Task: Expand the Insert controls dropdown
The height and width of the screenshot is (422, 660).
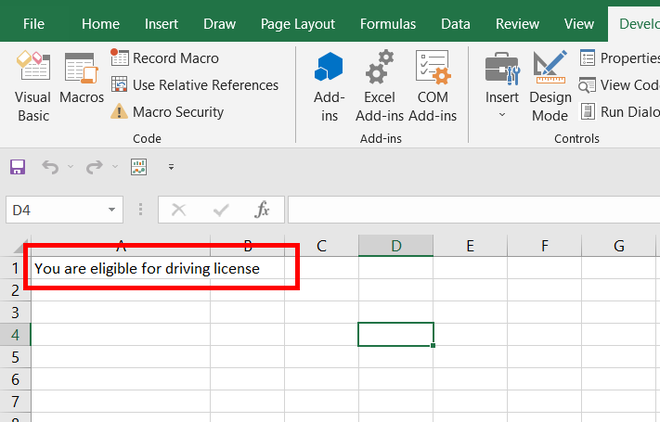Action: (x=502, y=114)
